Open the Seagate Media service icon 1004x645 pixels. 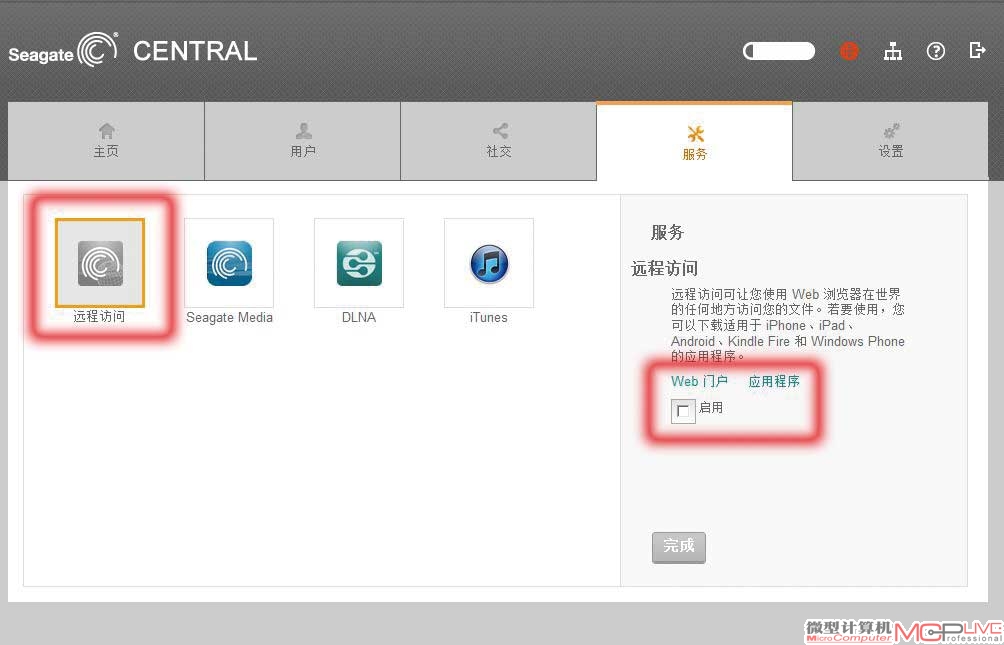pyautogui.click(x=229, y=263)
